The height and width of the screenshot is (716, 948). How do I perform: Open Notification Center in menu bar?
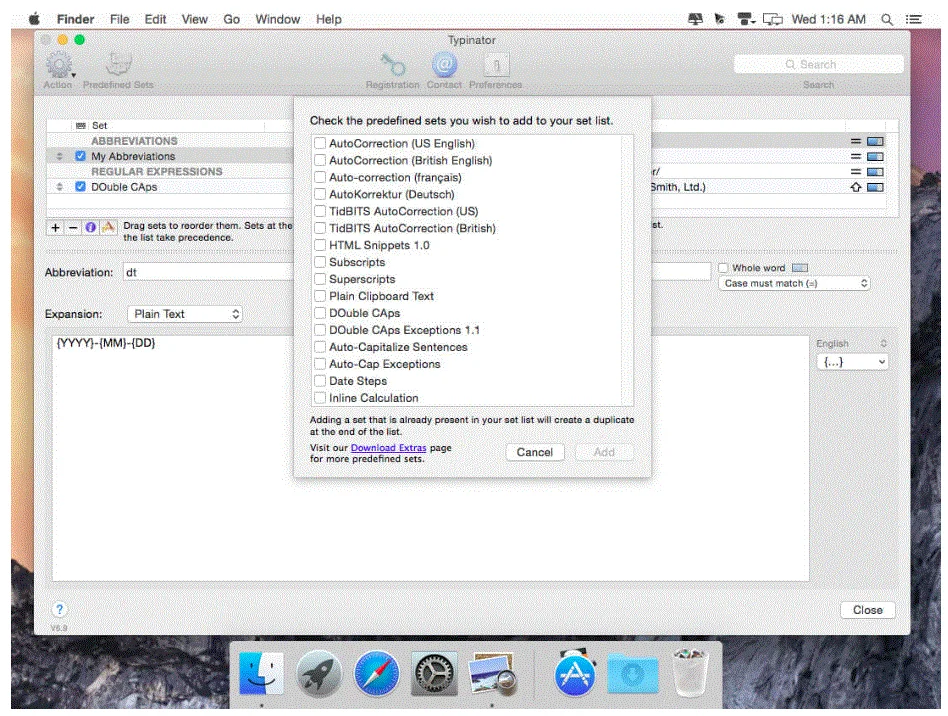point(914,19)
